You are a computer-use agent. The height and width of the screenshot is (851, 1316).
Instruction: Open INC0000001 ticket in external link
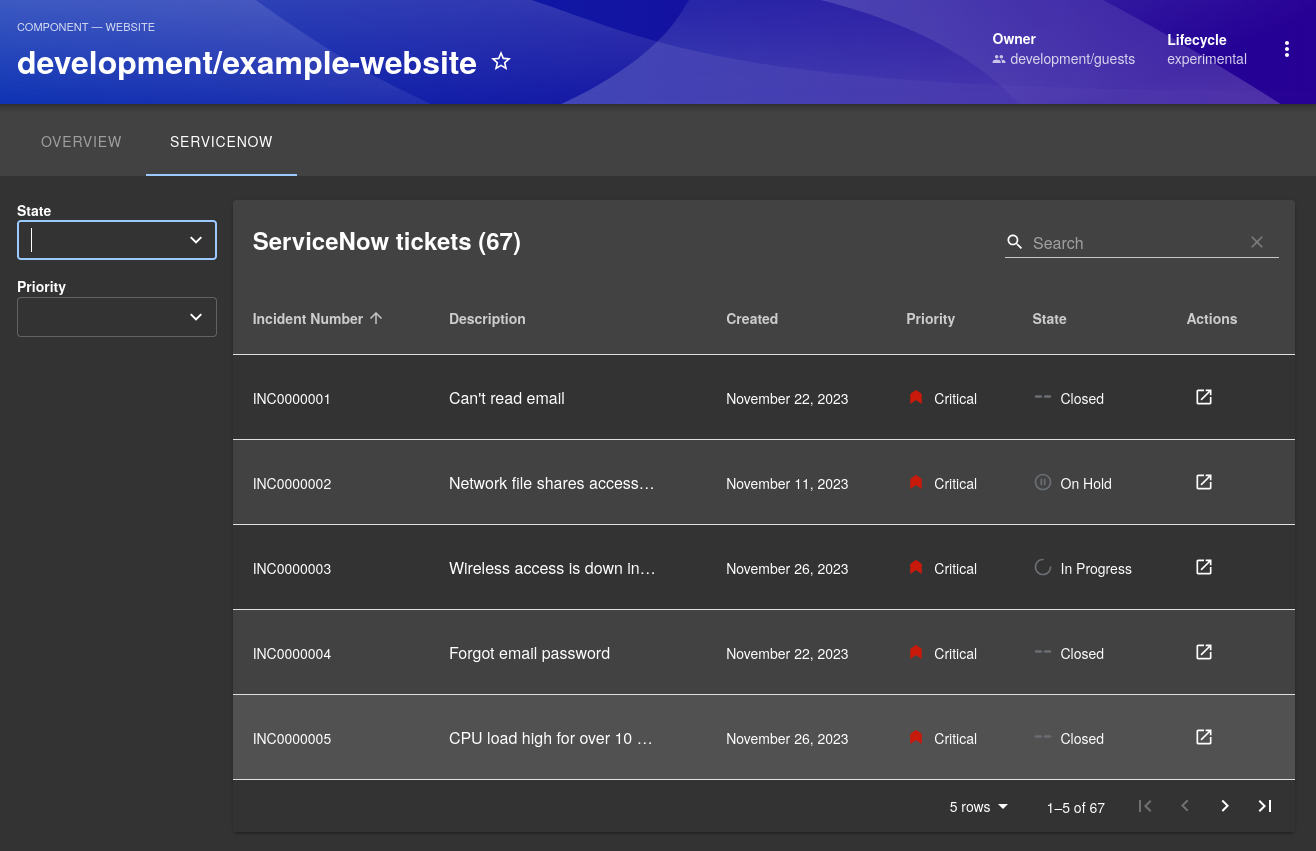click(x=1204, y=397)
